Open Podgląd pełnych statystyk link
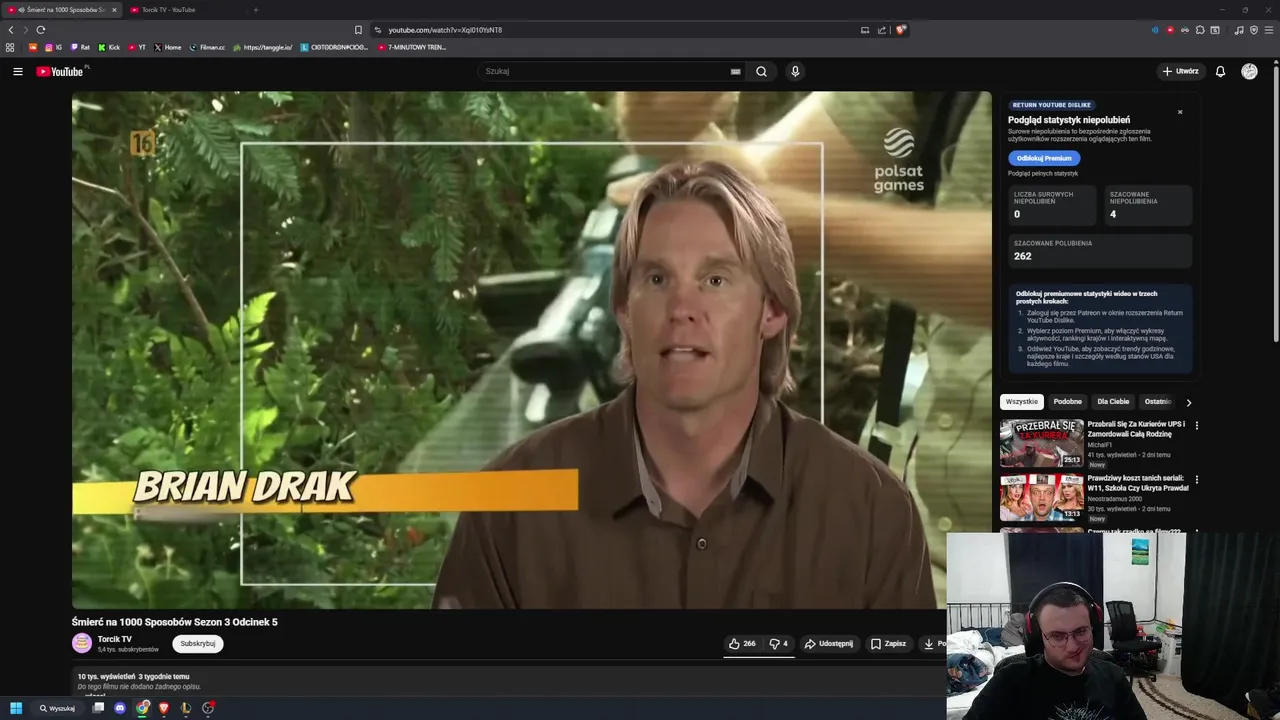Viewport: 1280px width, 720px height. click(x=1043, y=174)
